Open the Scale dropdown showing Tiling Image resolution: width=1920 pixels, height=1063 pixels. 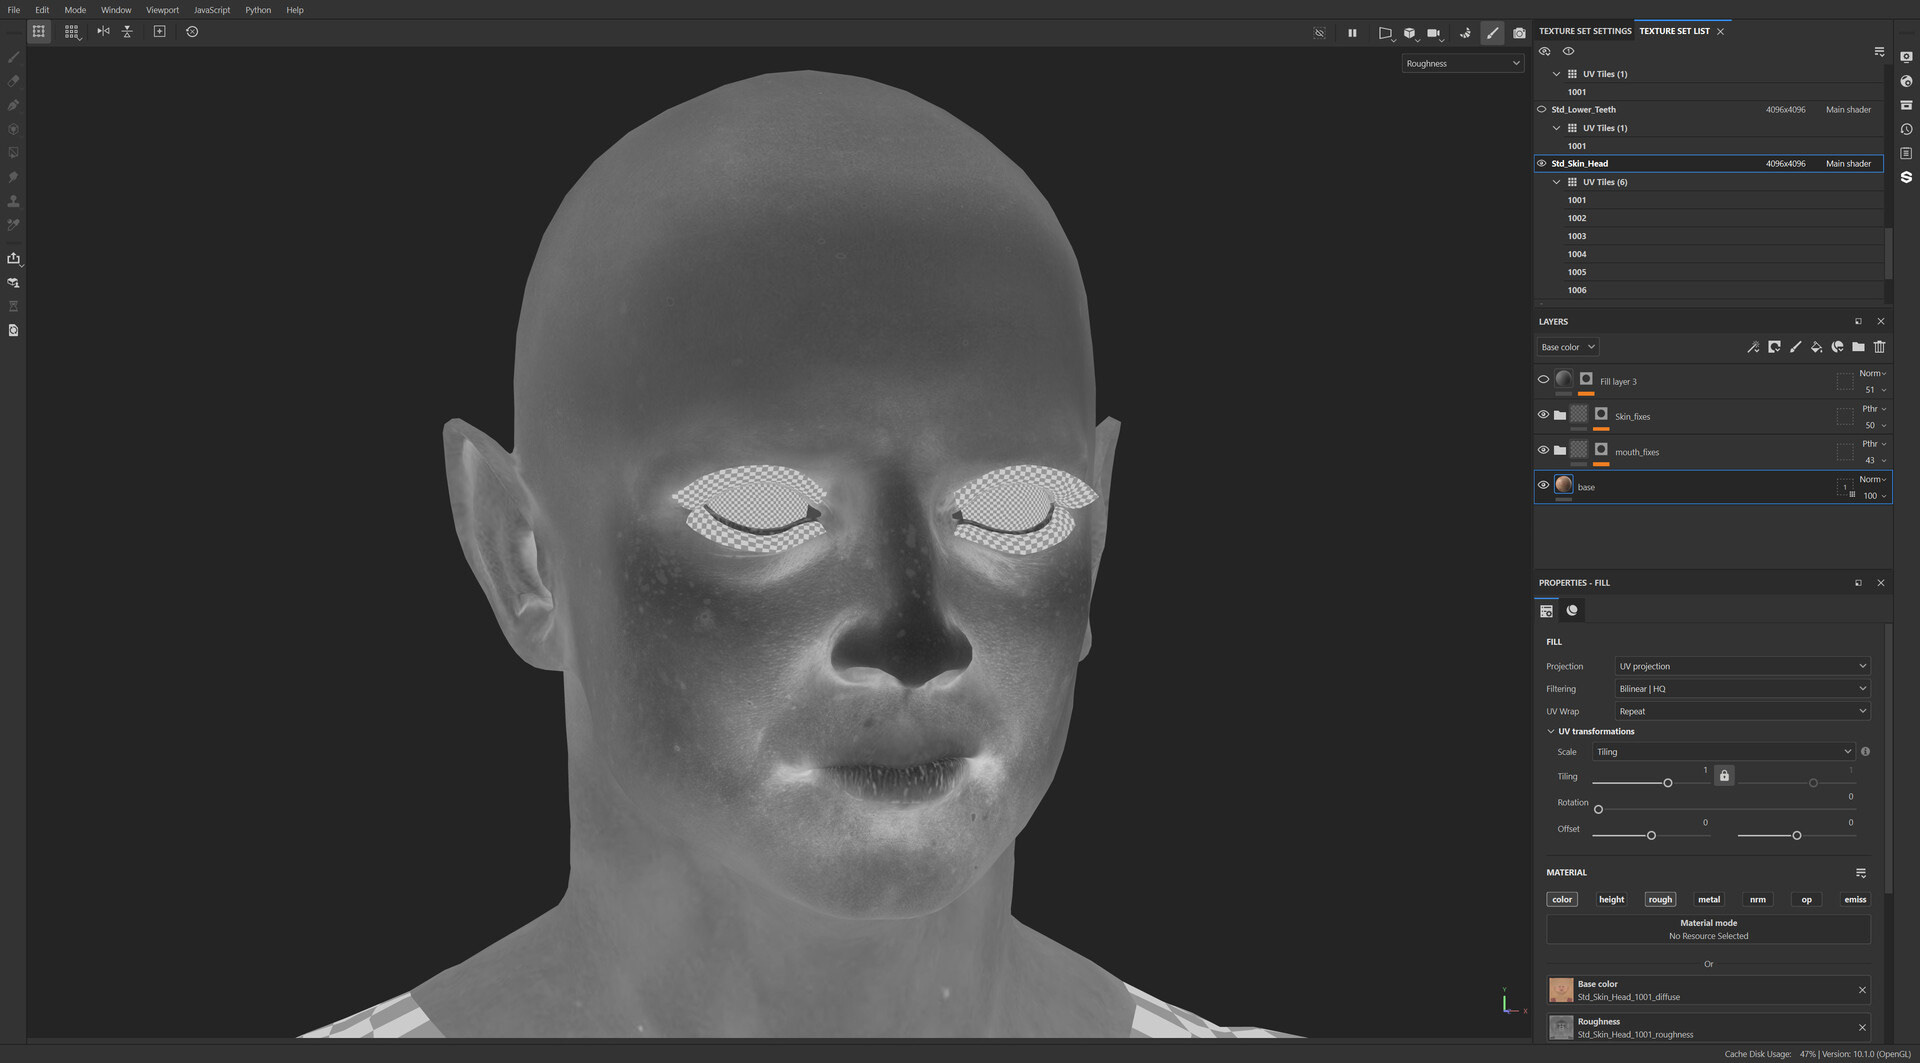(1723, 752)
